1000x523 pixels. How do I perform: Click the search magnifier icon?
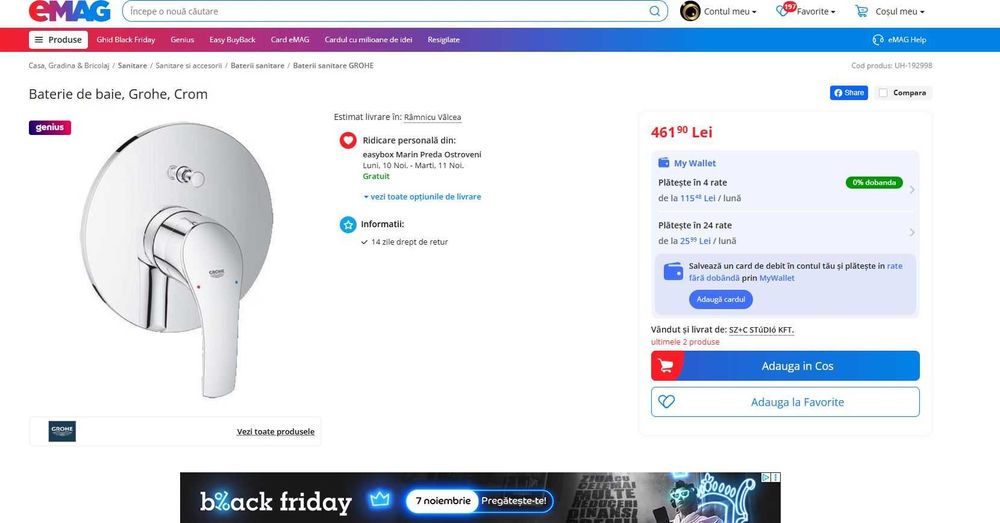[654, 11]
